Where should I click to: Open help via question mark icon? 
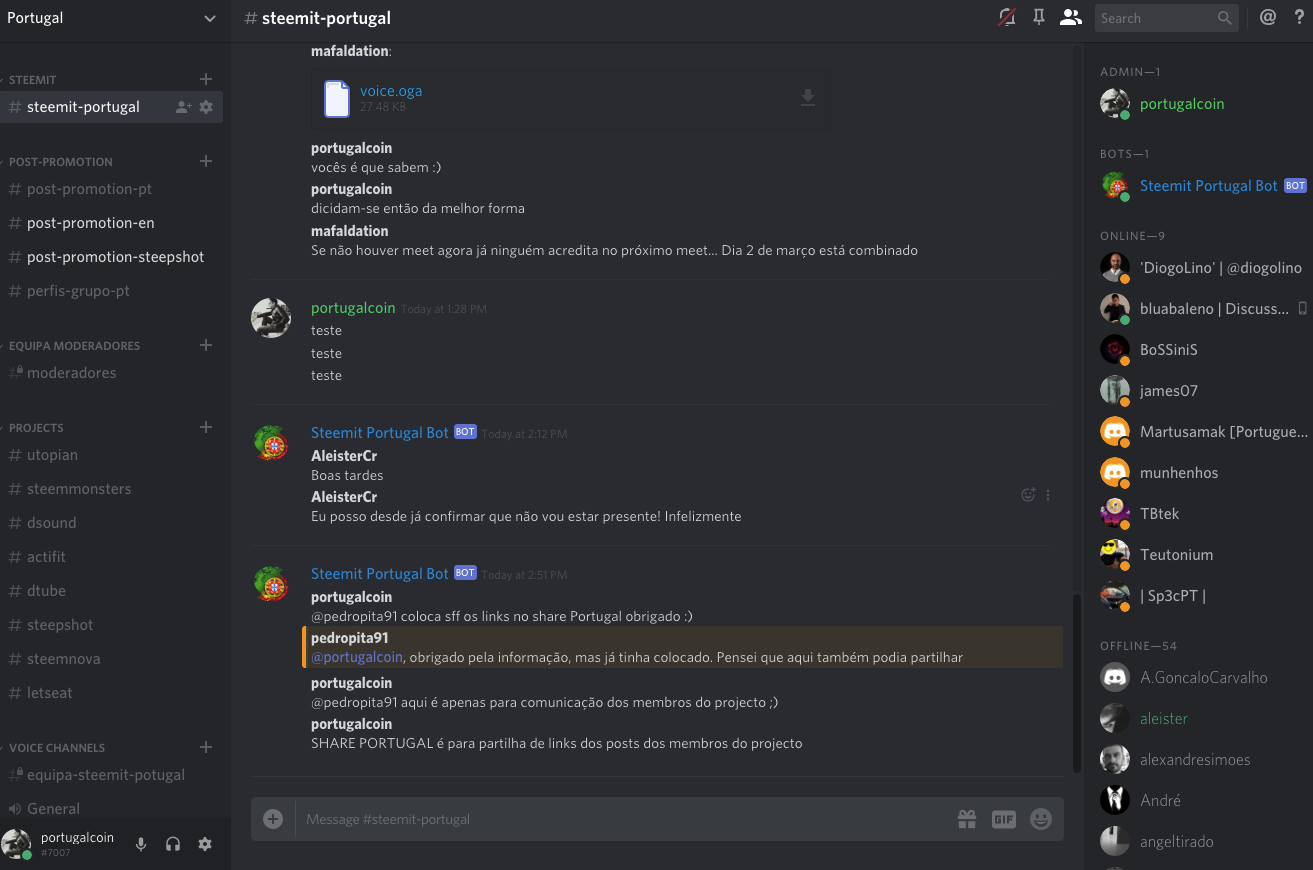click(1299, 17)
